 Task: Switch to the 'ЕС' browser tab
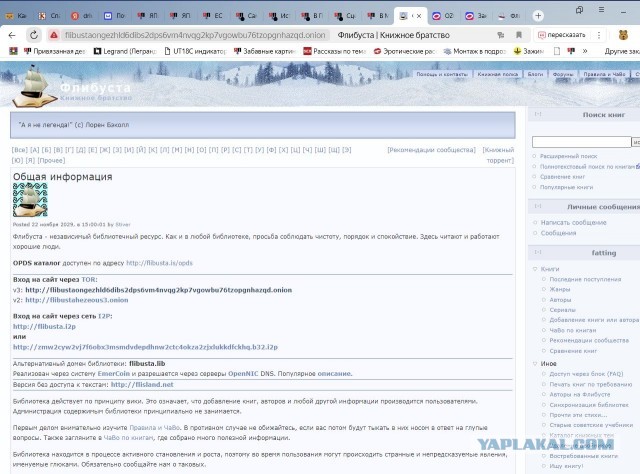click(213, 16)
